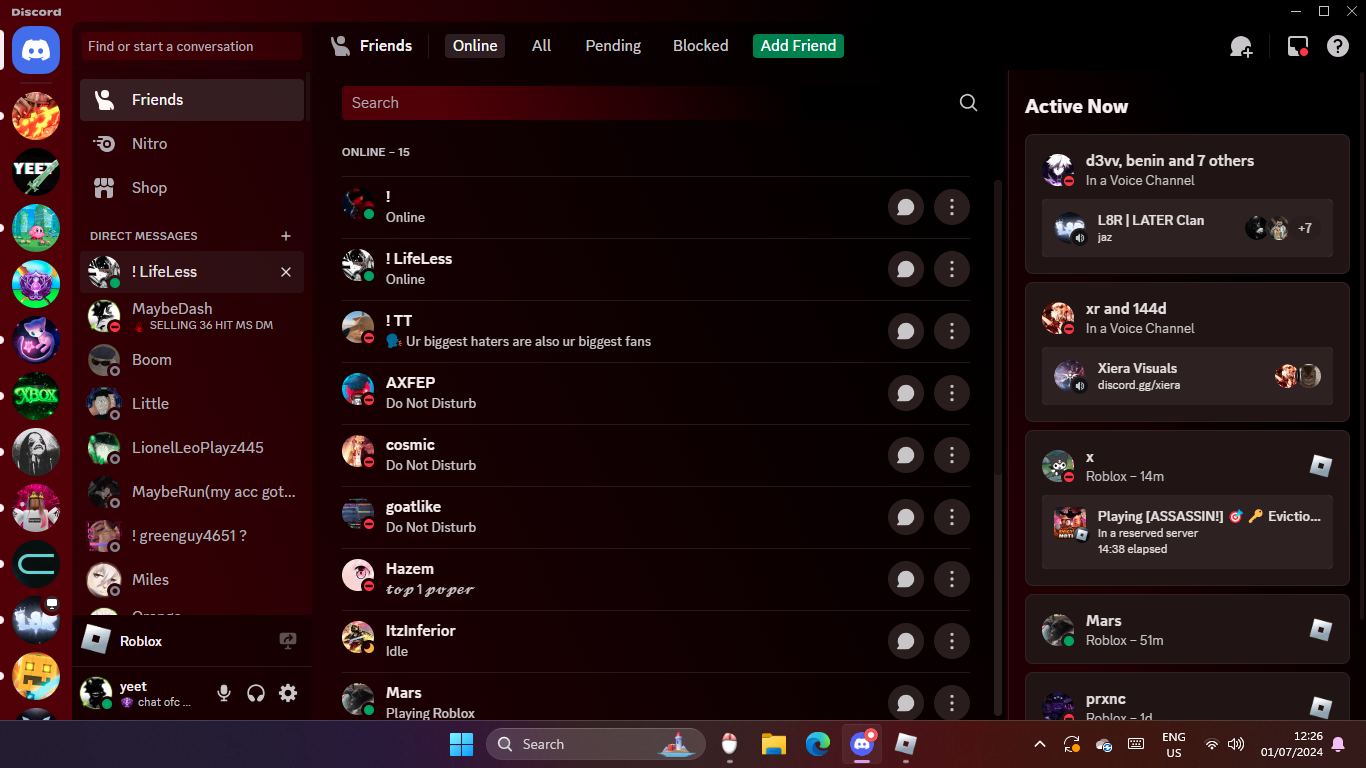Open the Boom direct message
Screen dimensions: 1366x768
pos(192,360)
